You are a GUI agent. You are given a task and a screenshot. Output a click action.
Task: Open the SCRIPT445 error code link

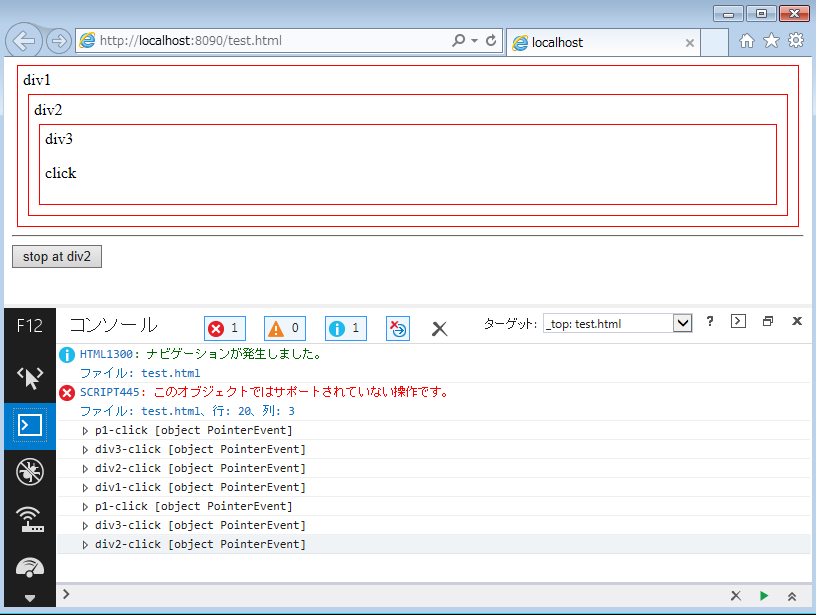point(110,392)
